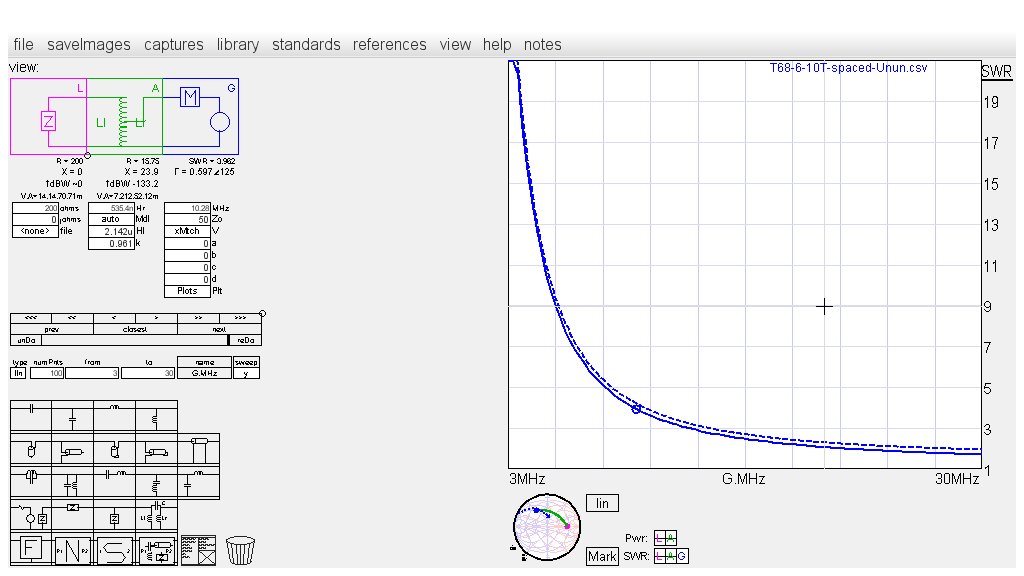Click the trash can icon
Viewport: 1024px width, 576px height.
click(240, 551)
